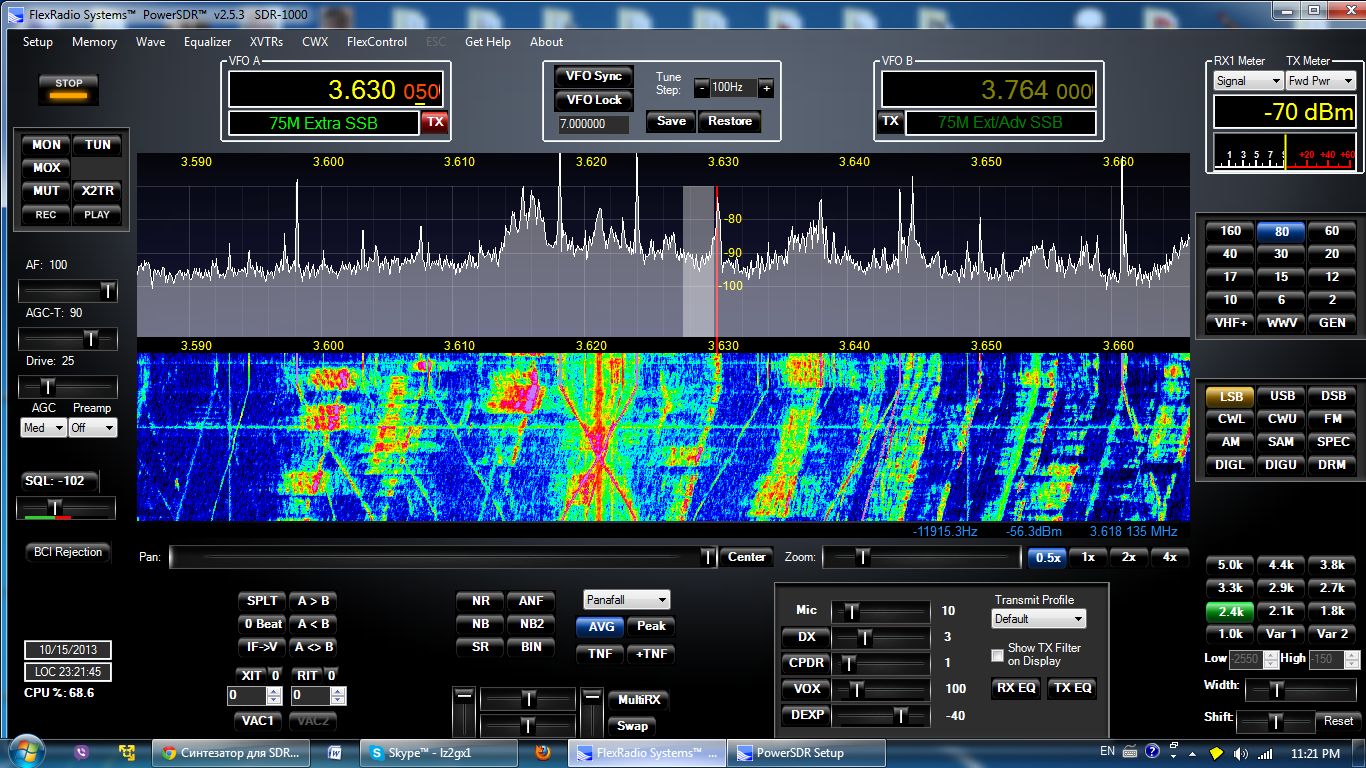The width and height of the screenshot is (1366, 768).
Task: Click the Restore button
Action: click(730, 121)
